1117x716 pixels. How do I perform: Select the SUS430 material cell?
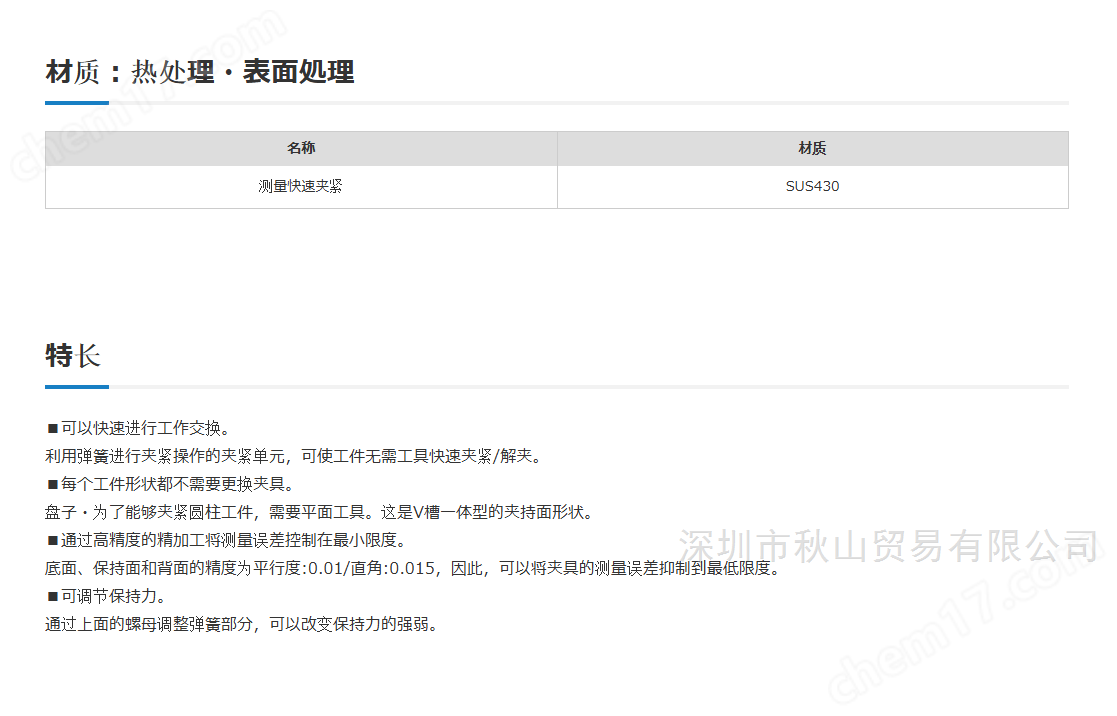tap(812, 186)
